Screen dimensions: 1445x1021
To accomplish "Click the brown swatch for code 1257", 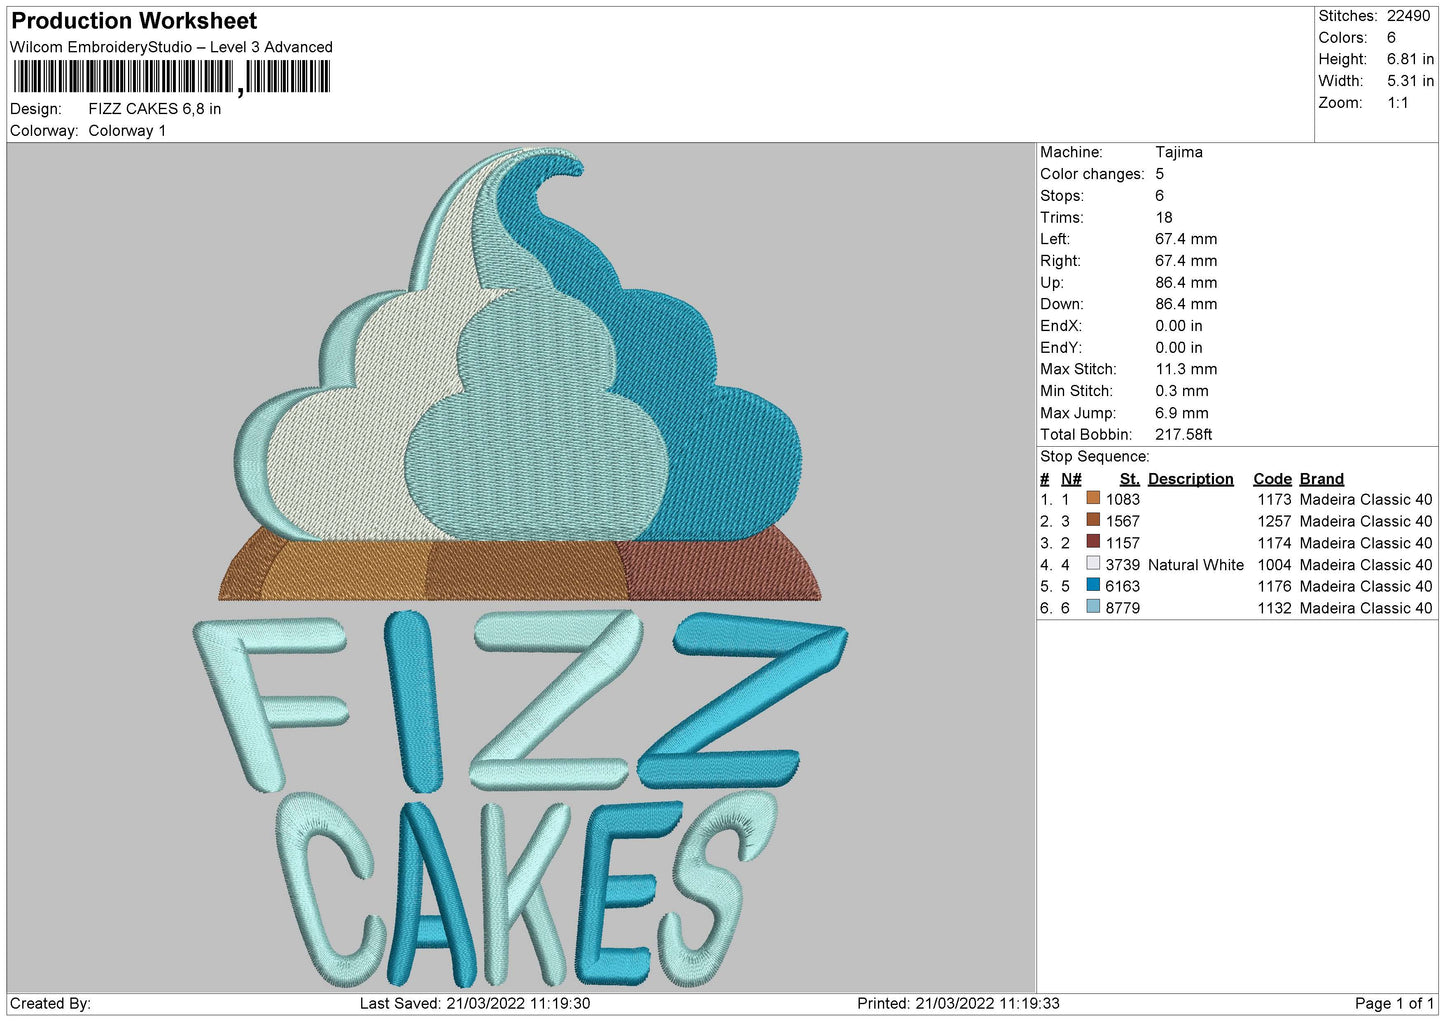I will (1093, 520).
